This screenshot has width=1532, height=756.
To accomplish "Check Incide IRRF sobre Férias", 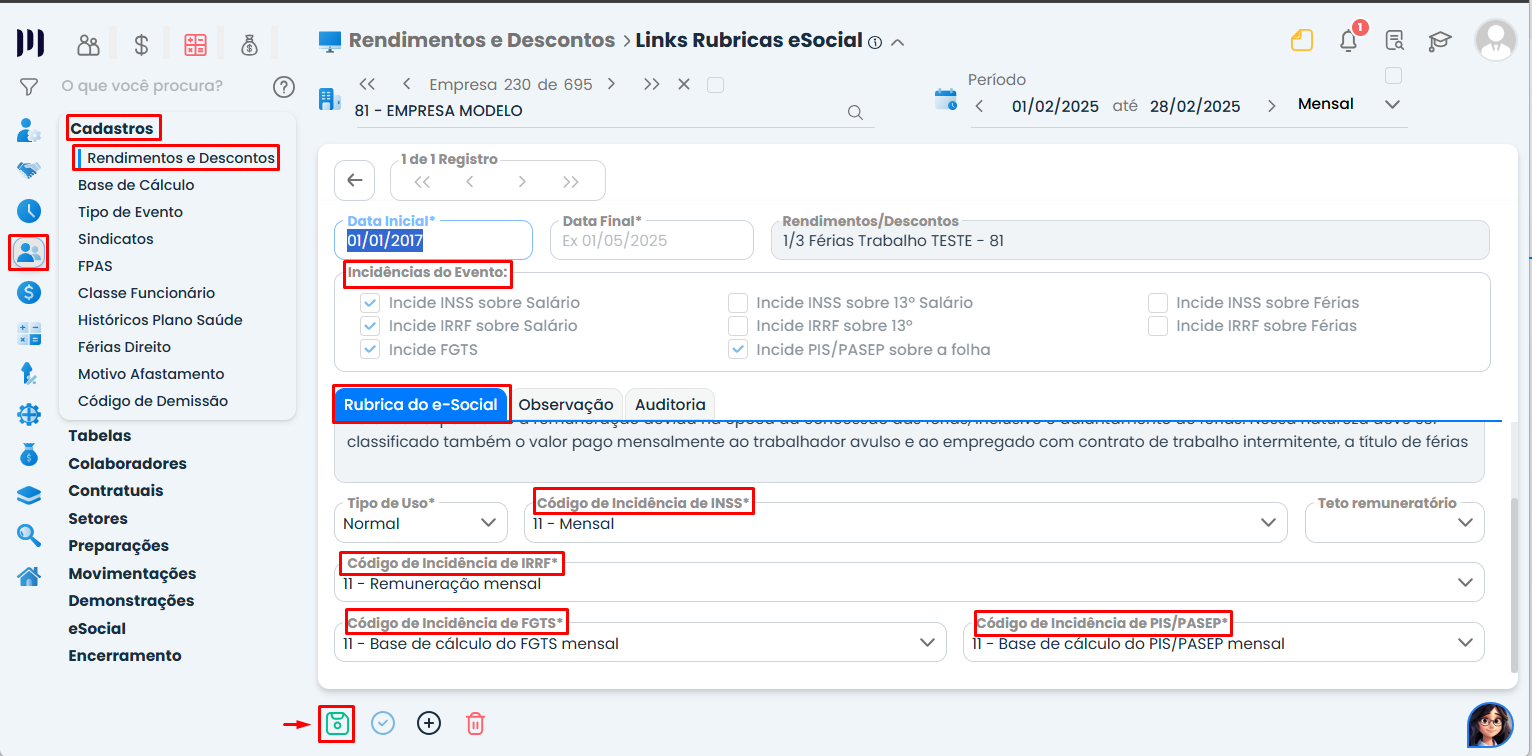I will [x=1158, y=325].
